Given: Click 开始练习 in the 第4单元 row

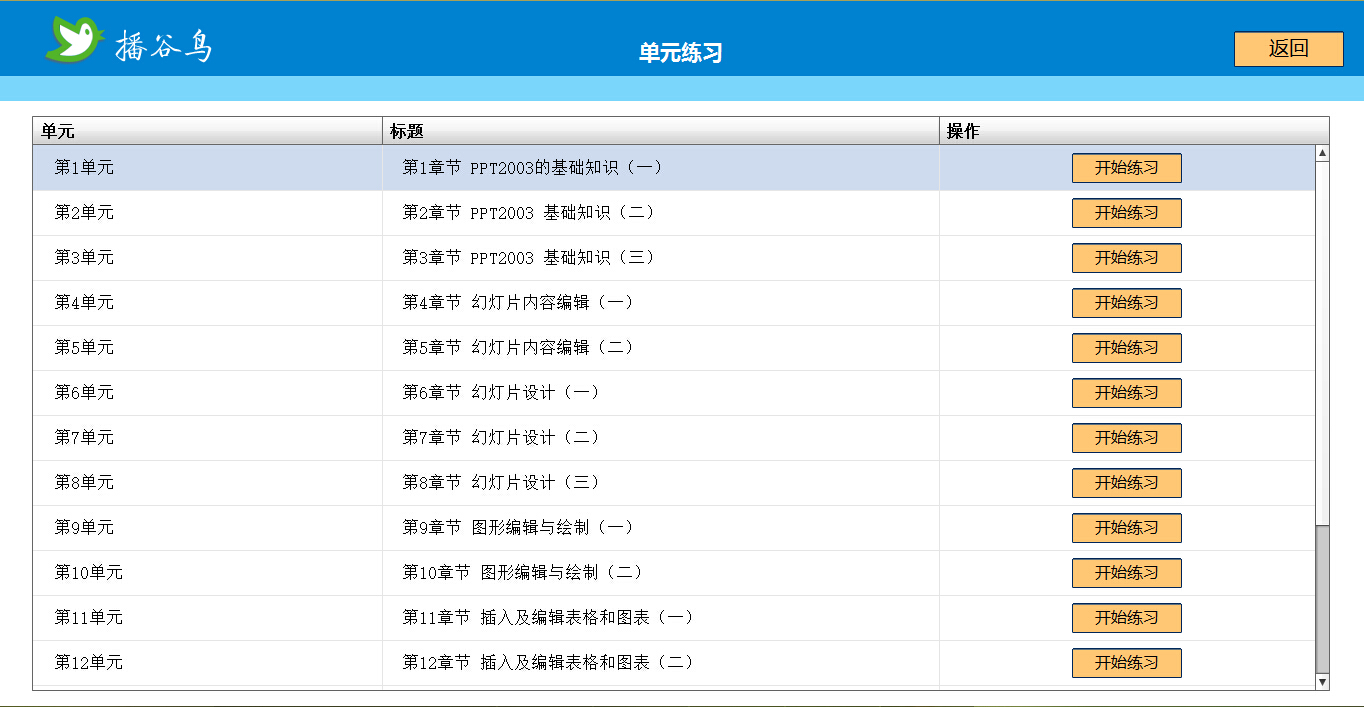Looking at the screenshot, I should [1126, 303].
